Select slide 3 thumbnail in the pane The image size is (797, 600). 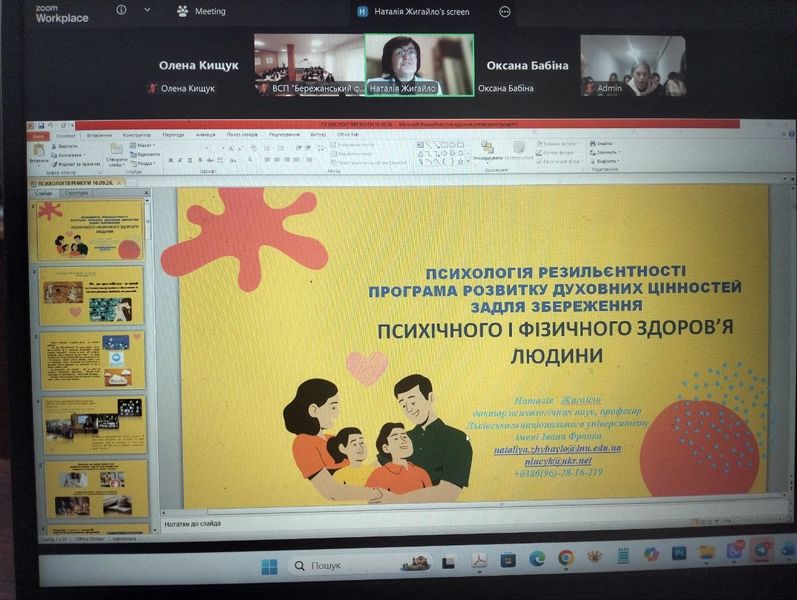93,361
